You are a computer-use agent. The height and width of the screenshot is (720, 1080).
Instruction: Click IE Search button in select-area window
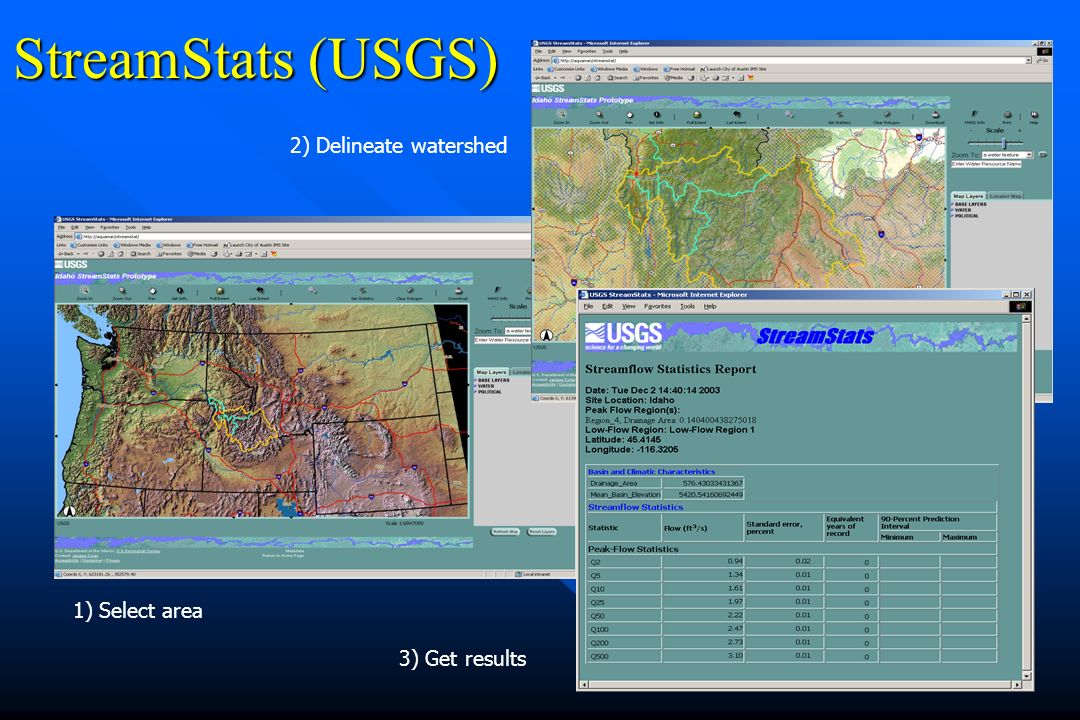point(141,254)
